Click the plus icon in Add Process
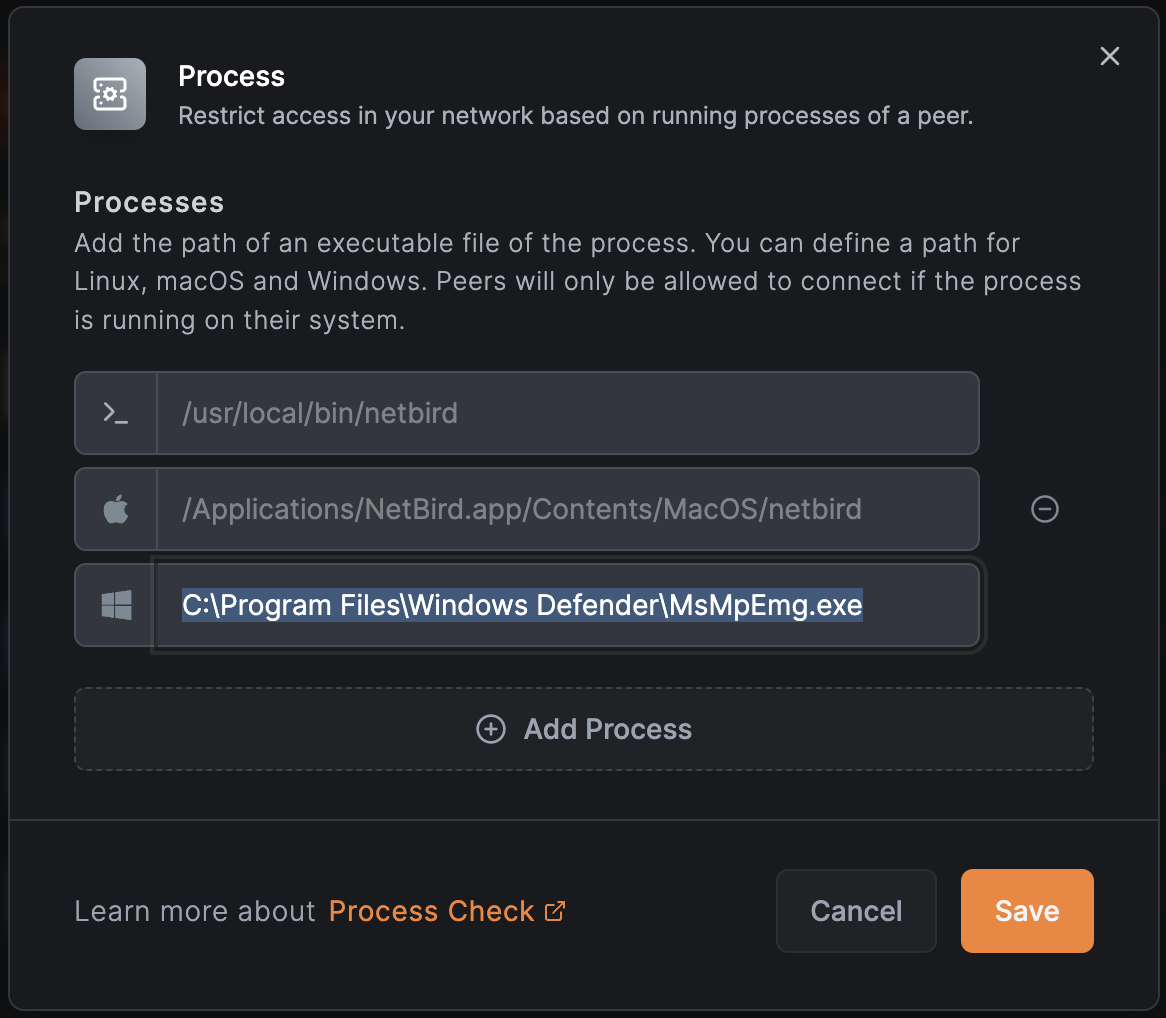 pyautogui.click(x=490, y=729)
